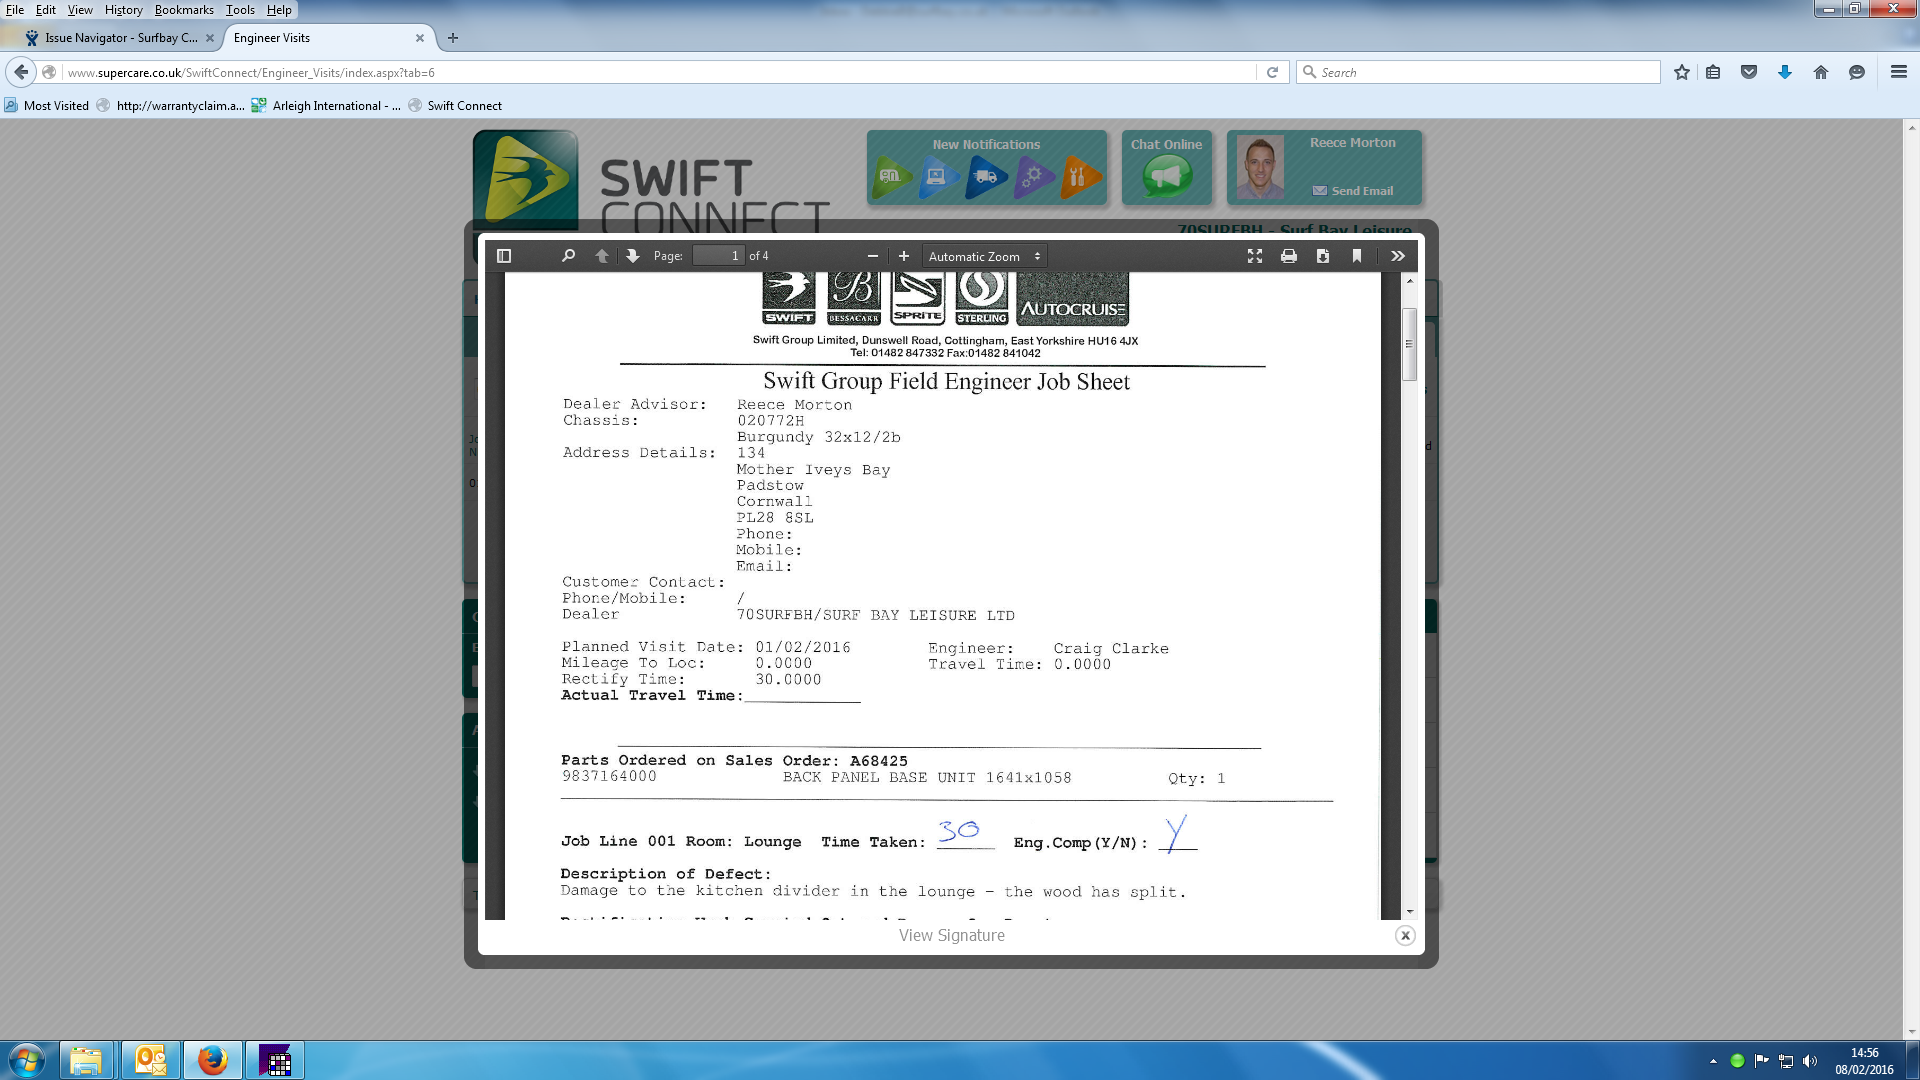Zoom out with the minus button
Screen dimensions: 1920x1080
coord(873,256)
